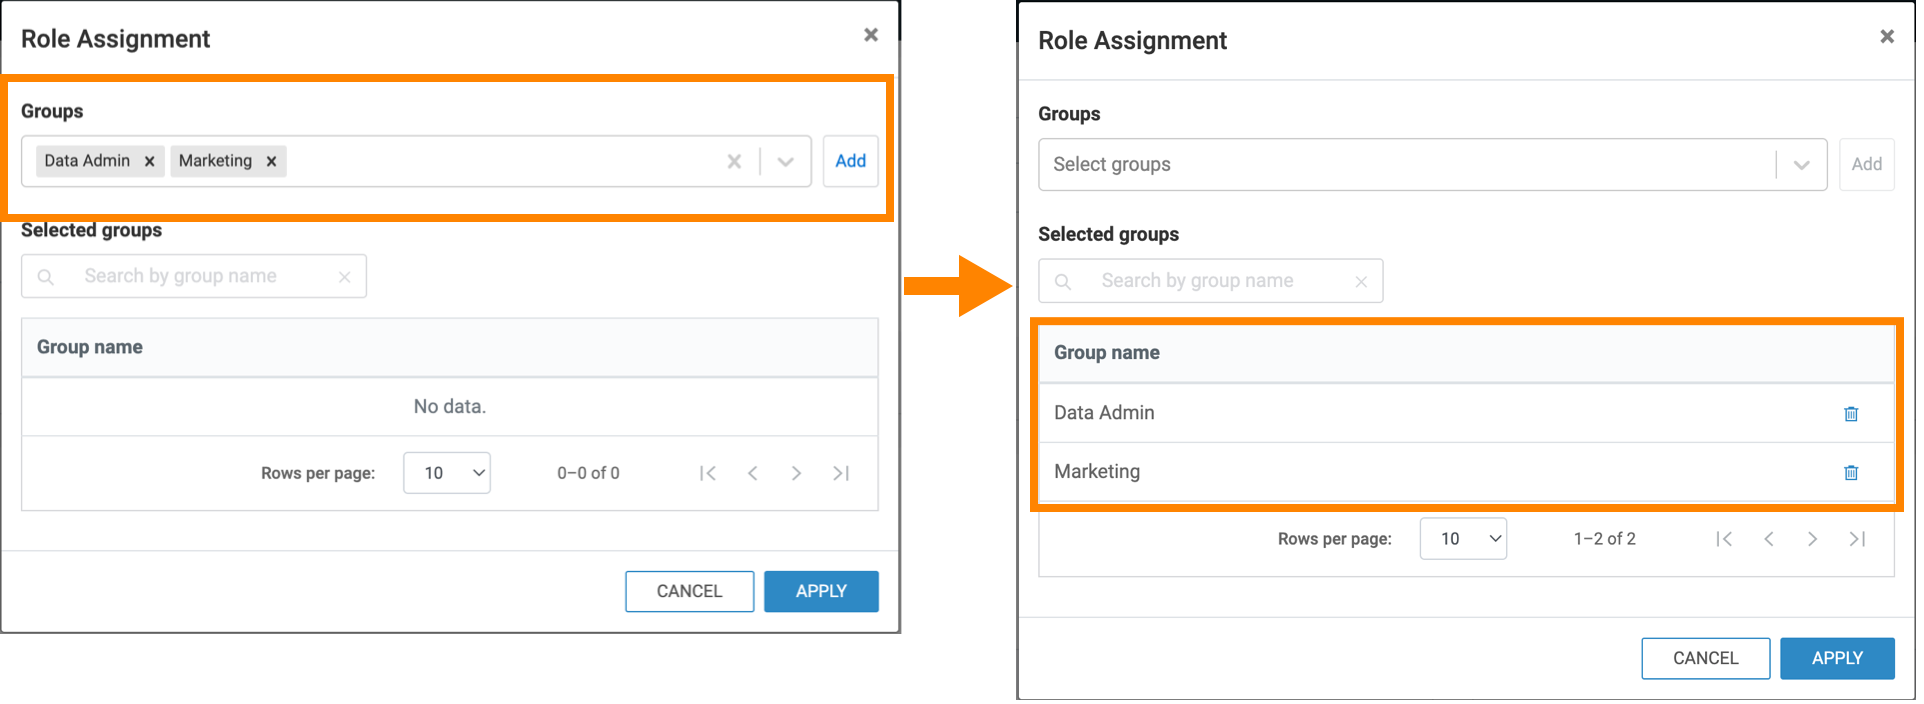
Task: Remove the Data Admin chip from Groups field
Action: (149, 161)
